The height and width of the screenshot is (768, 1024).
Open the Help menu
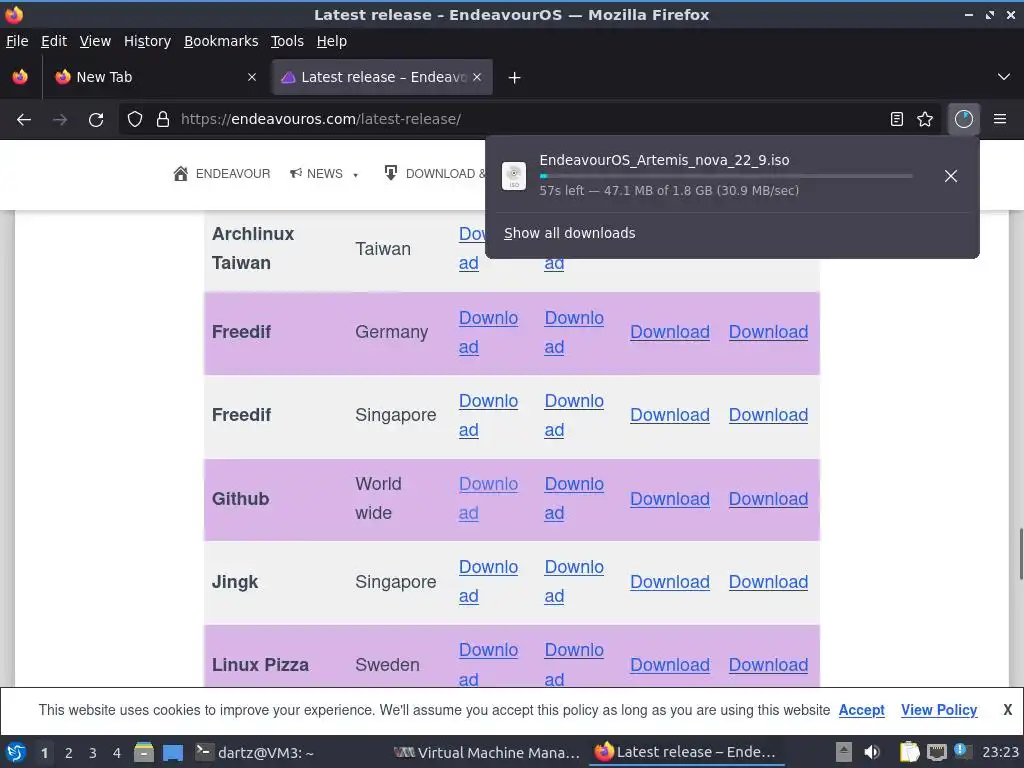(332, 41)
